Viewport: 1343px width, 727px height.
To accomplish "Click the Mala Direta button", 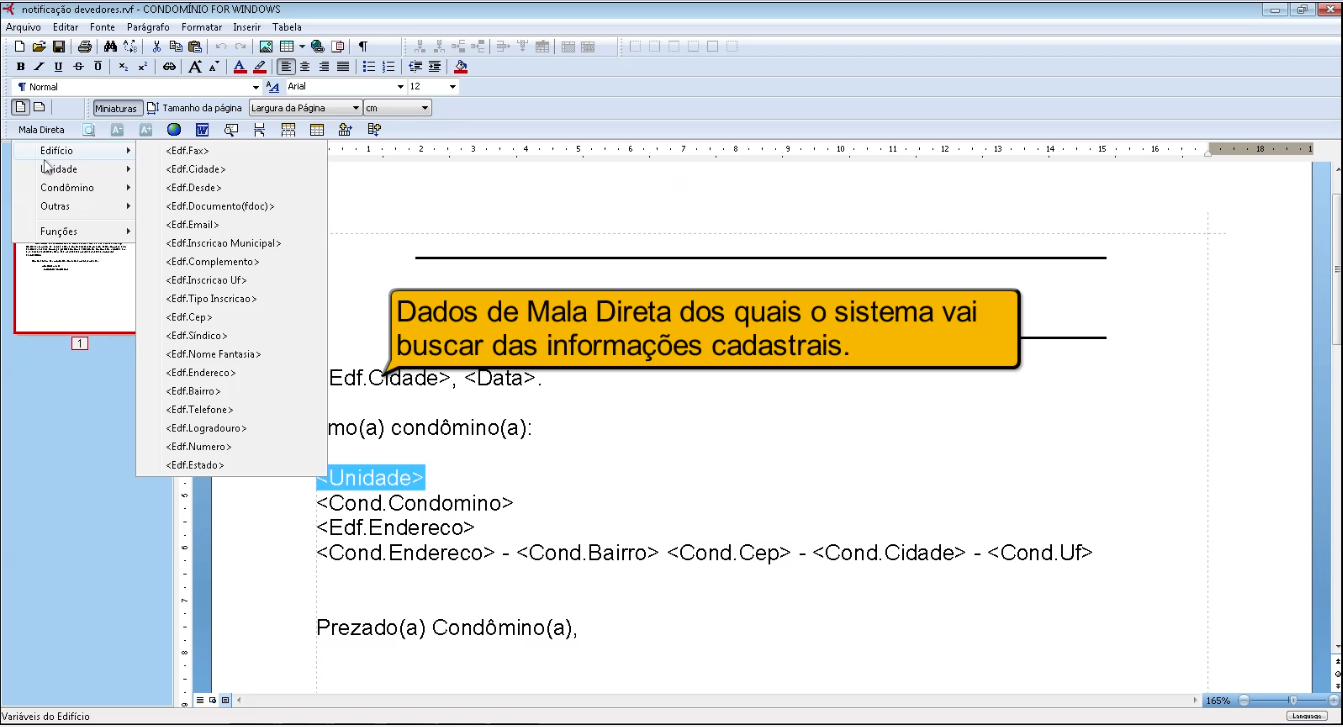I will 41,130.
